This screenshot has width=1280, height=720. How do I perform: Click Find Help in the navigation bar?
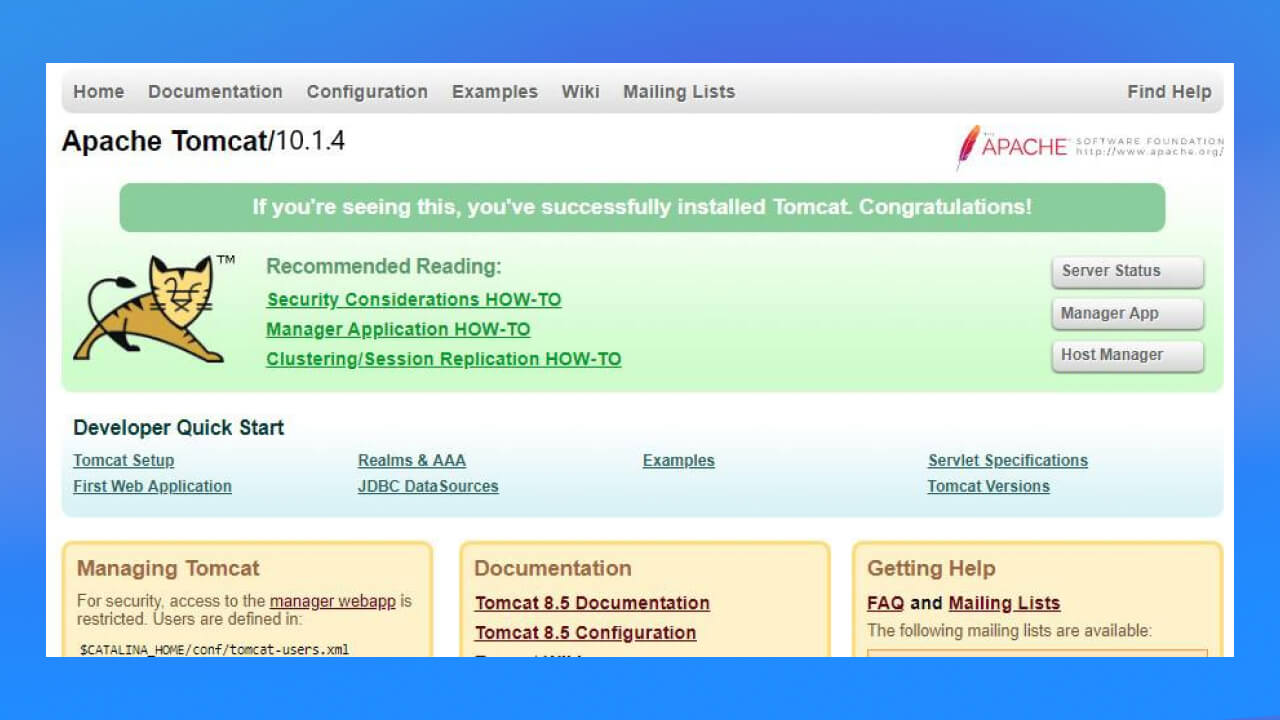pos(1169,92)
